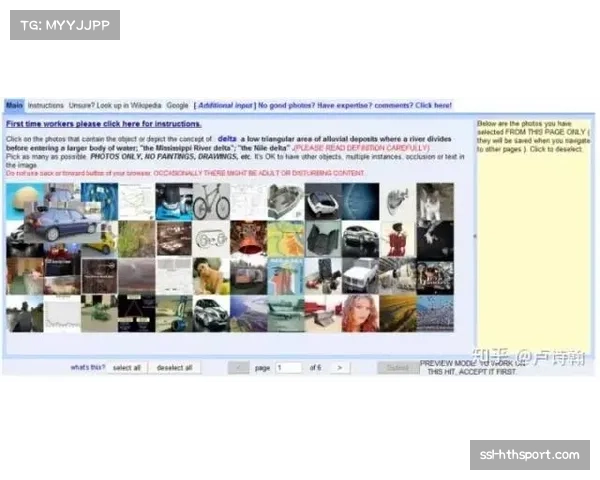Open the Google tab

click(x=177, y=105)
